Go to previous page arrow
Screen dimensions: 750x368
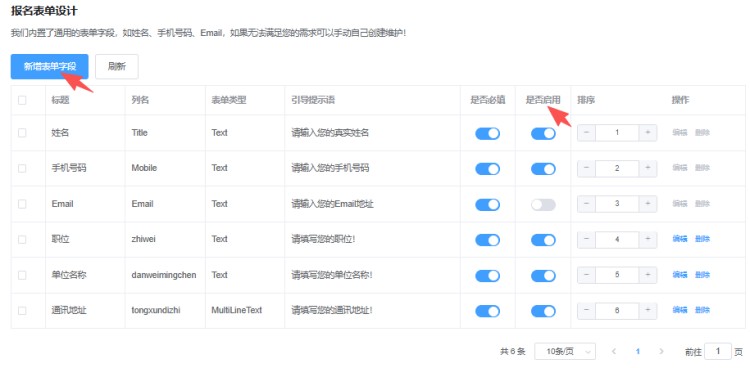click(x=614, y=351)
